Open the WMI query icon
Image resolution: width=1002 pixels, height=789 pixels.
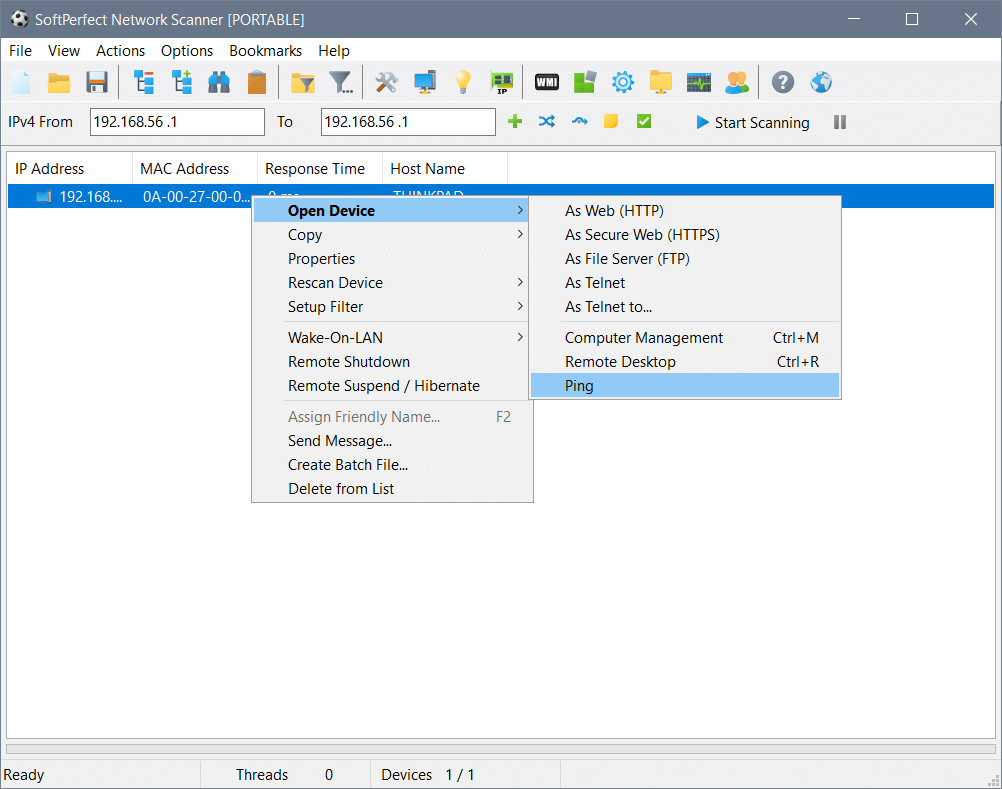547,82
